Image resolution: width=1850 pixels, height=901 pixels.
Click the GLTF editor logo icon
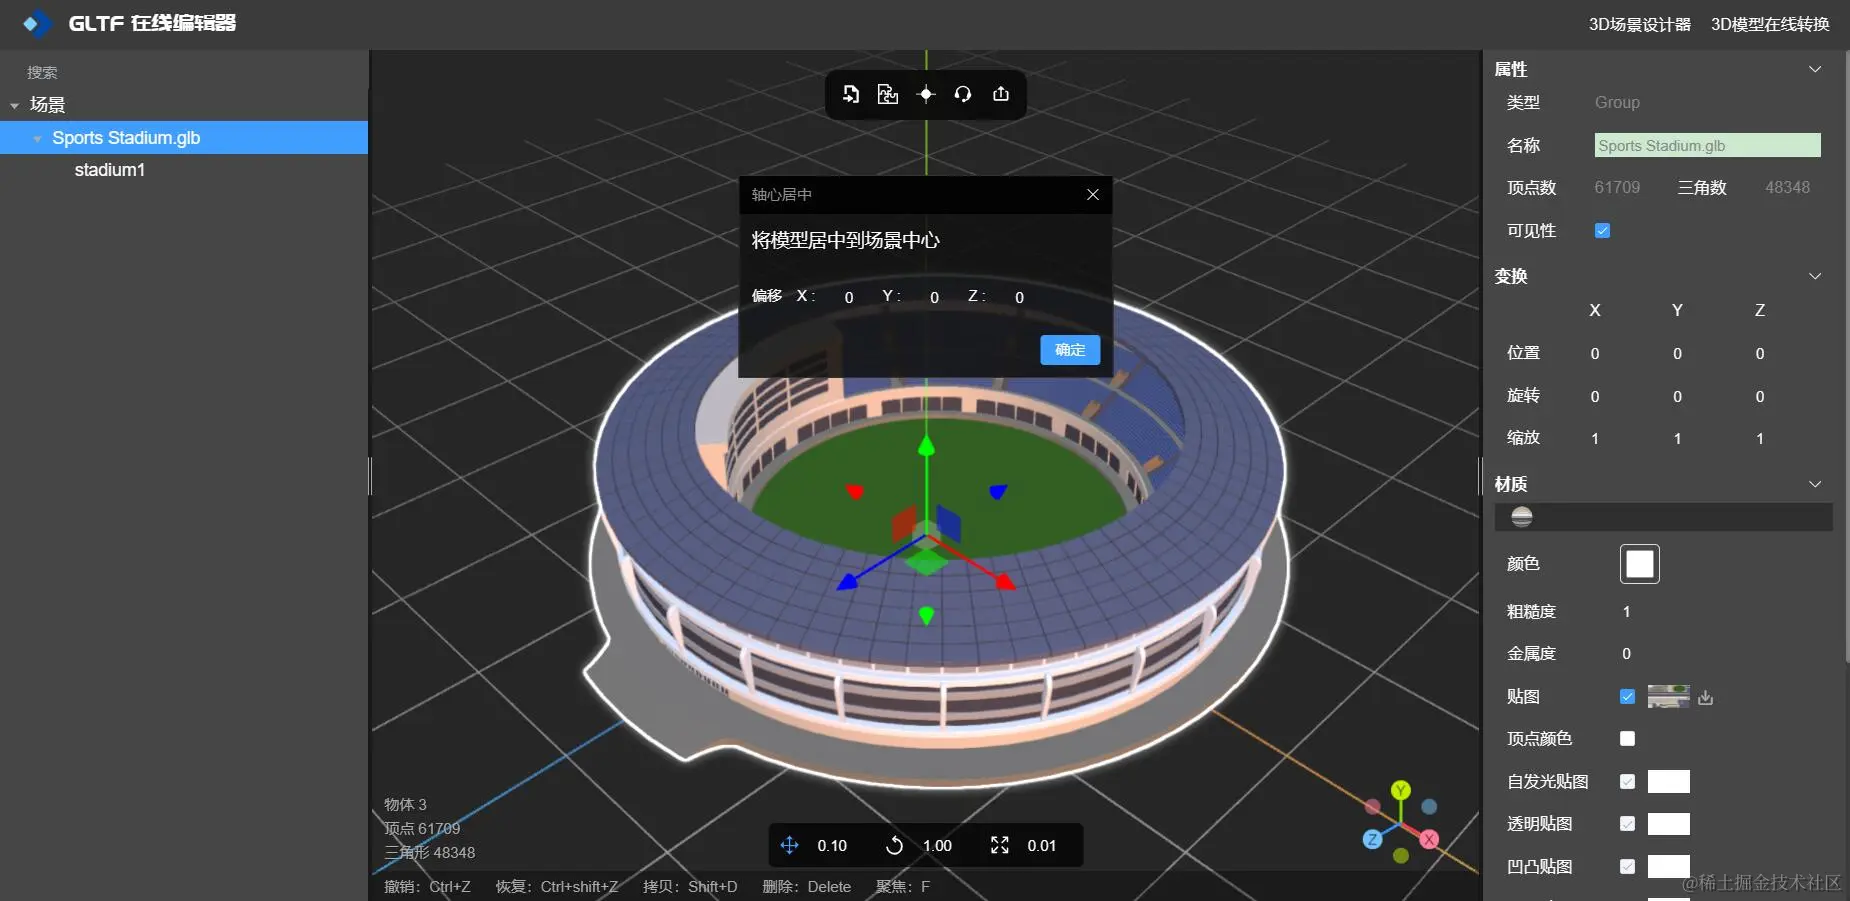[37, 23]
